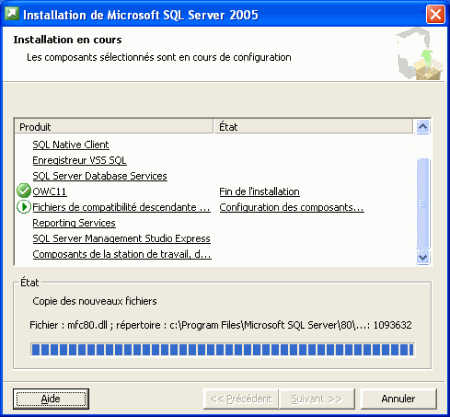The width and height of the screenshot is (450, 417).
Task: Click the installer icon in the title bar
Action: click(12, 14)
